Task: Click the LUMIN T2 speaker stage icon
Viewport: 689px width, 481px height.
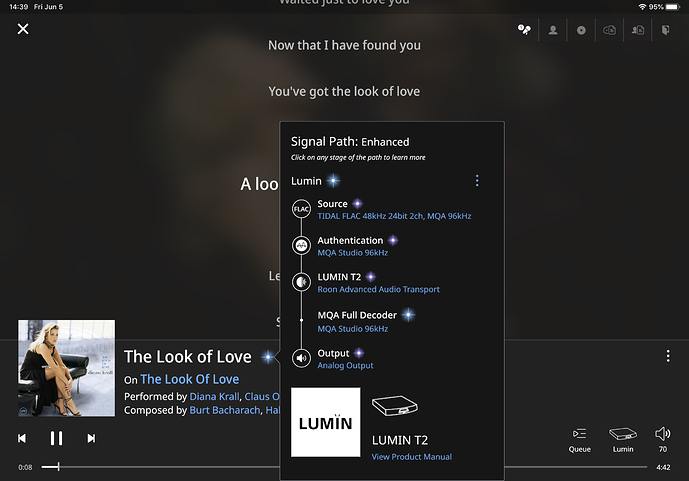Action: 301,282
